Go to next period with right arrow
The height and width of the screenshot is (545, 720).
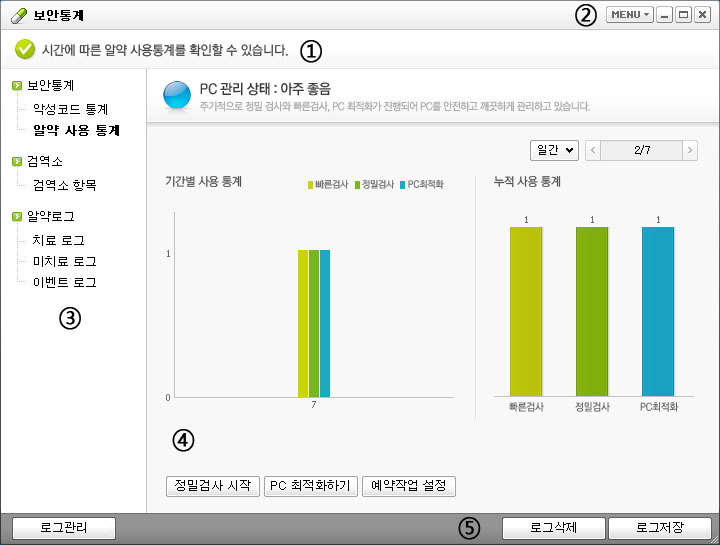pyautogui.click(x=689, y=150)
